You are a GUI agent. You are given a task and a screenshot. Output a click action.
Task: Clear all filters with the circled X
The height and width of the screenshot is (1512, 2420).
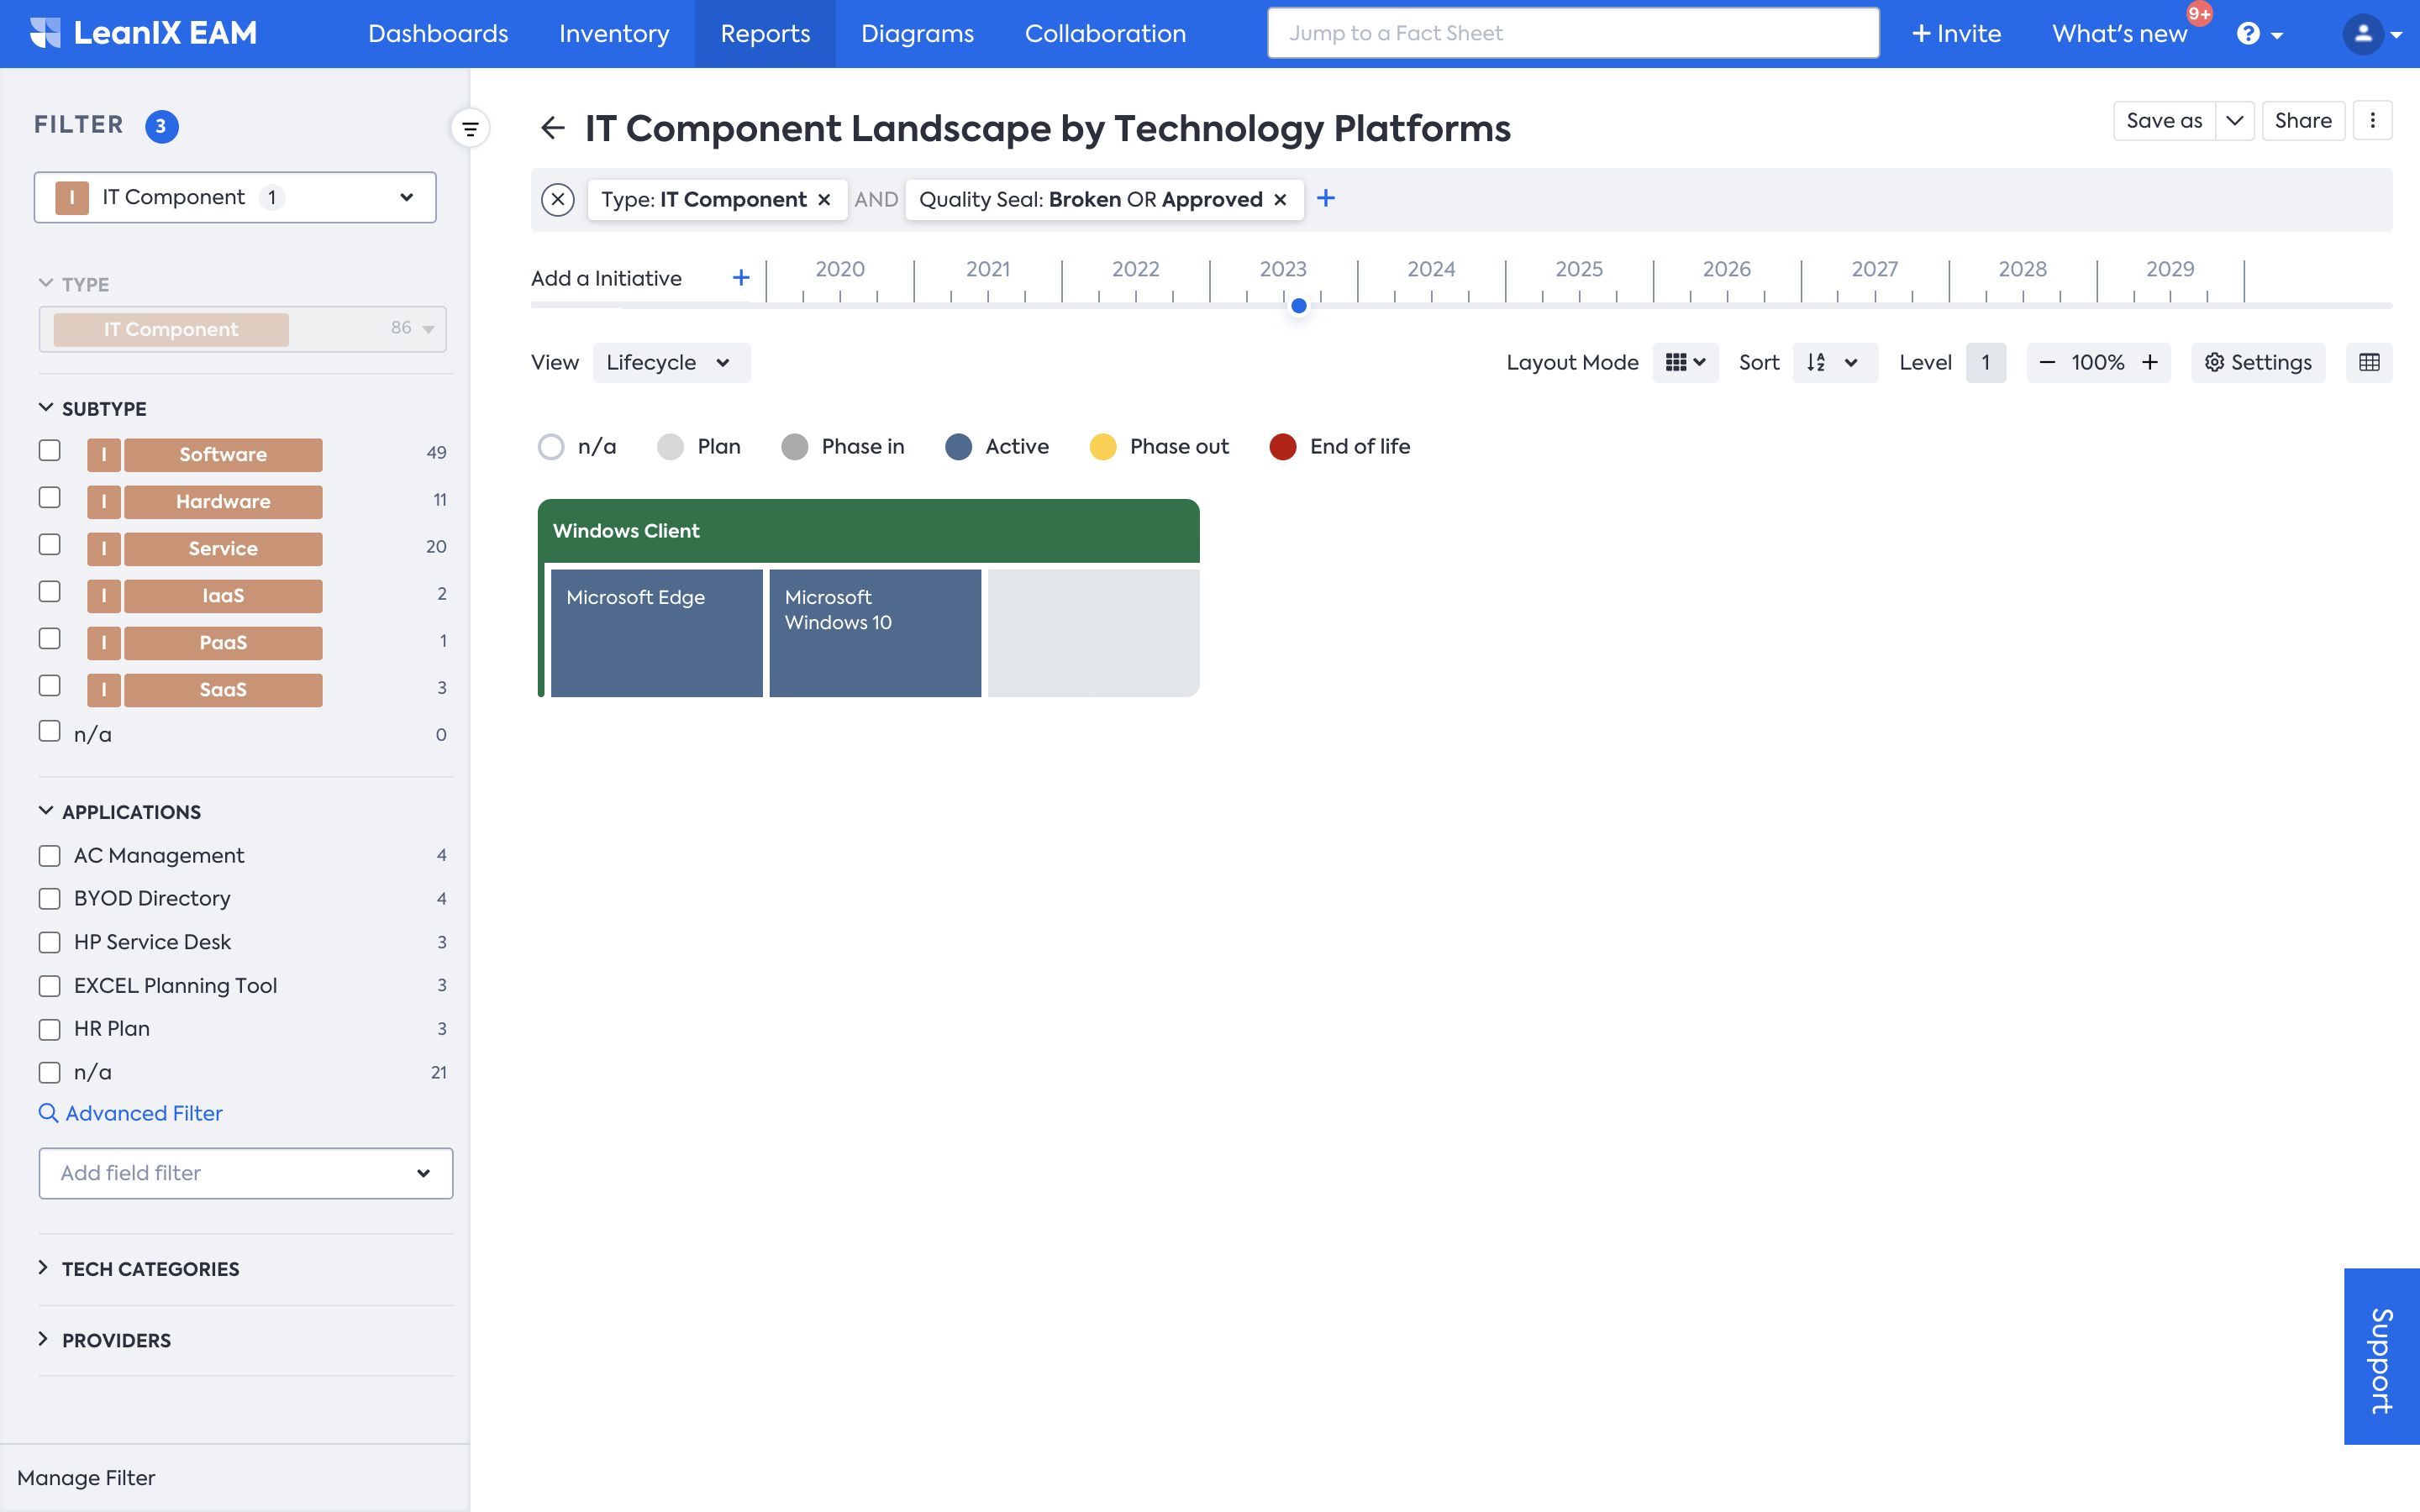click(558, 199)
